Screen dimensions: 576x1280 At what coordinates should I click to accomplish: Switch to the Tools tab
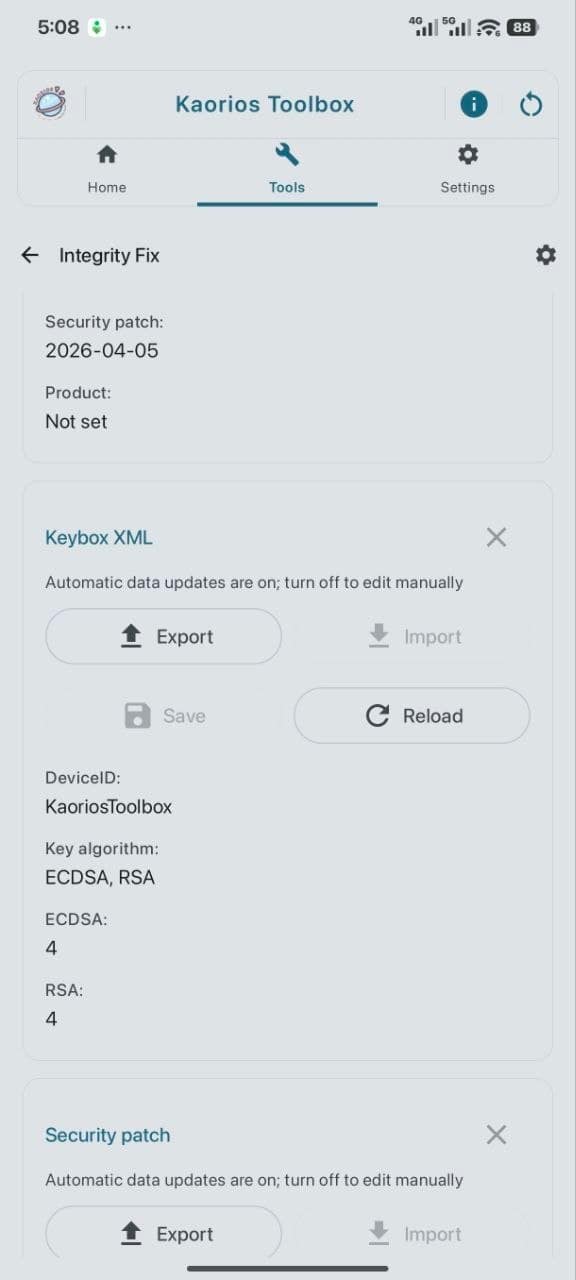(287, 170)
